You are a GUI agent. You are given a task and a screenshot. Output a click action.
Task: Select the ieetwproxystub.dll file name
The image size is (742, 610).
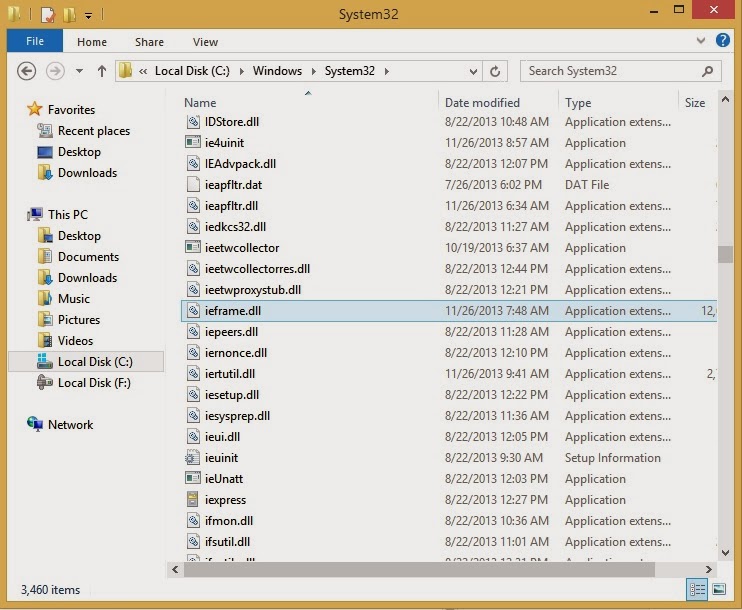pos(253,290)
